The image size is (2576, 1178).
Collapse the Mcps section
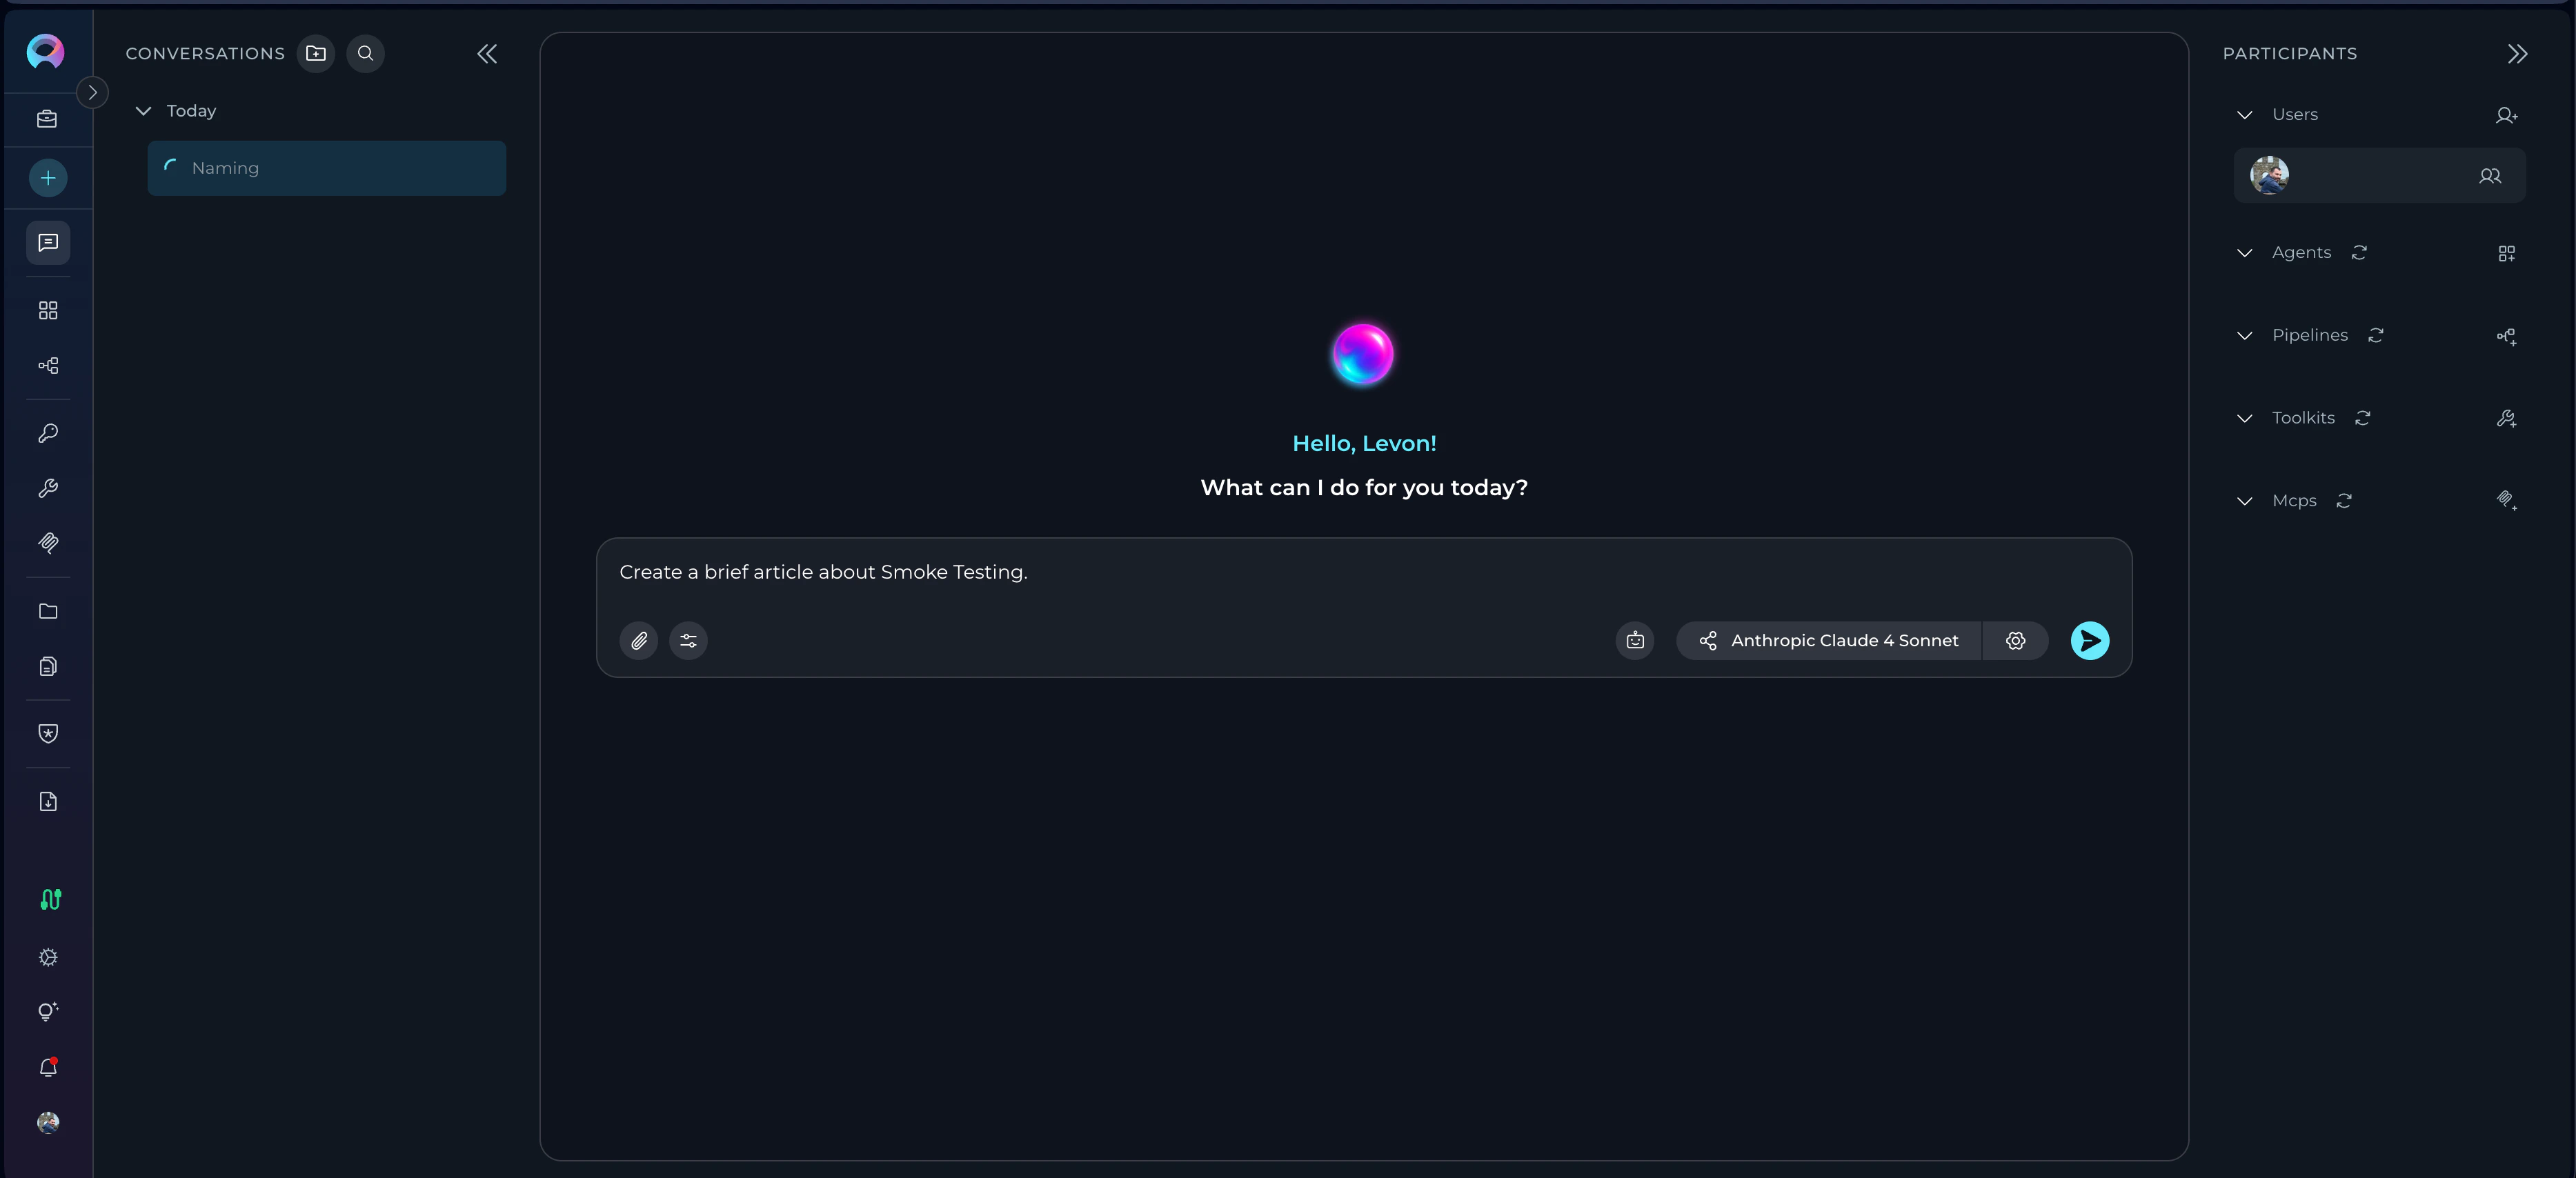[x=2244, y=501]
